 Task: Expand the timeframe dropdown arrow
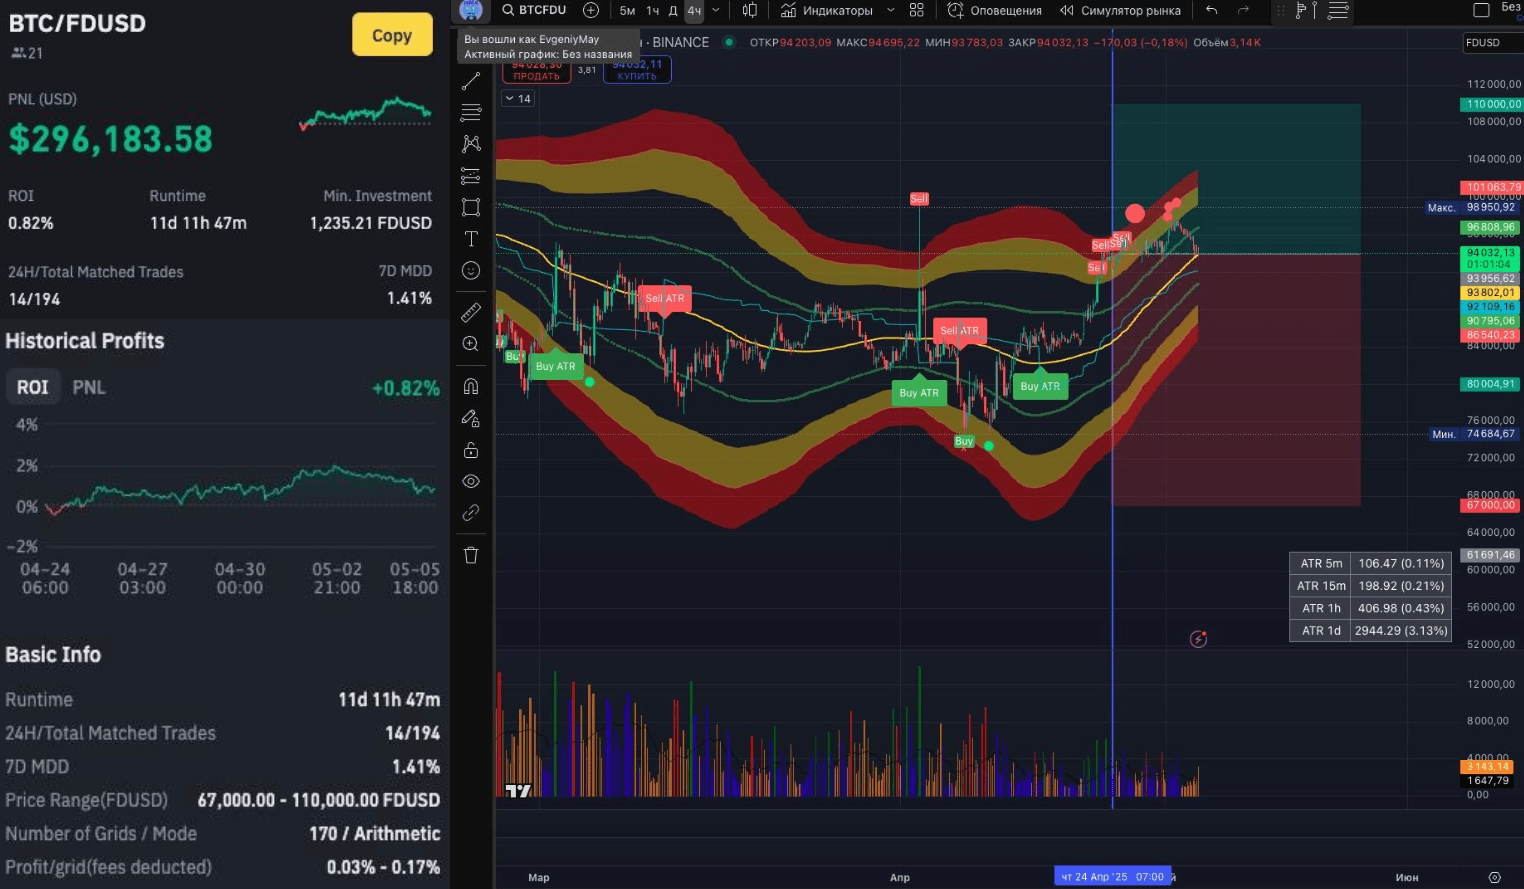pos(715,10)
